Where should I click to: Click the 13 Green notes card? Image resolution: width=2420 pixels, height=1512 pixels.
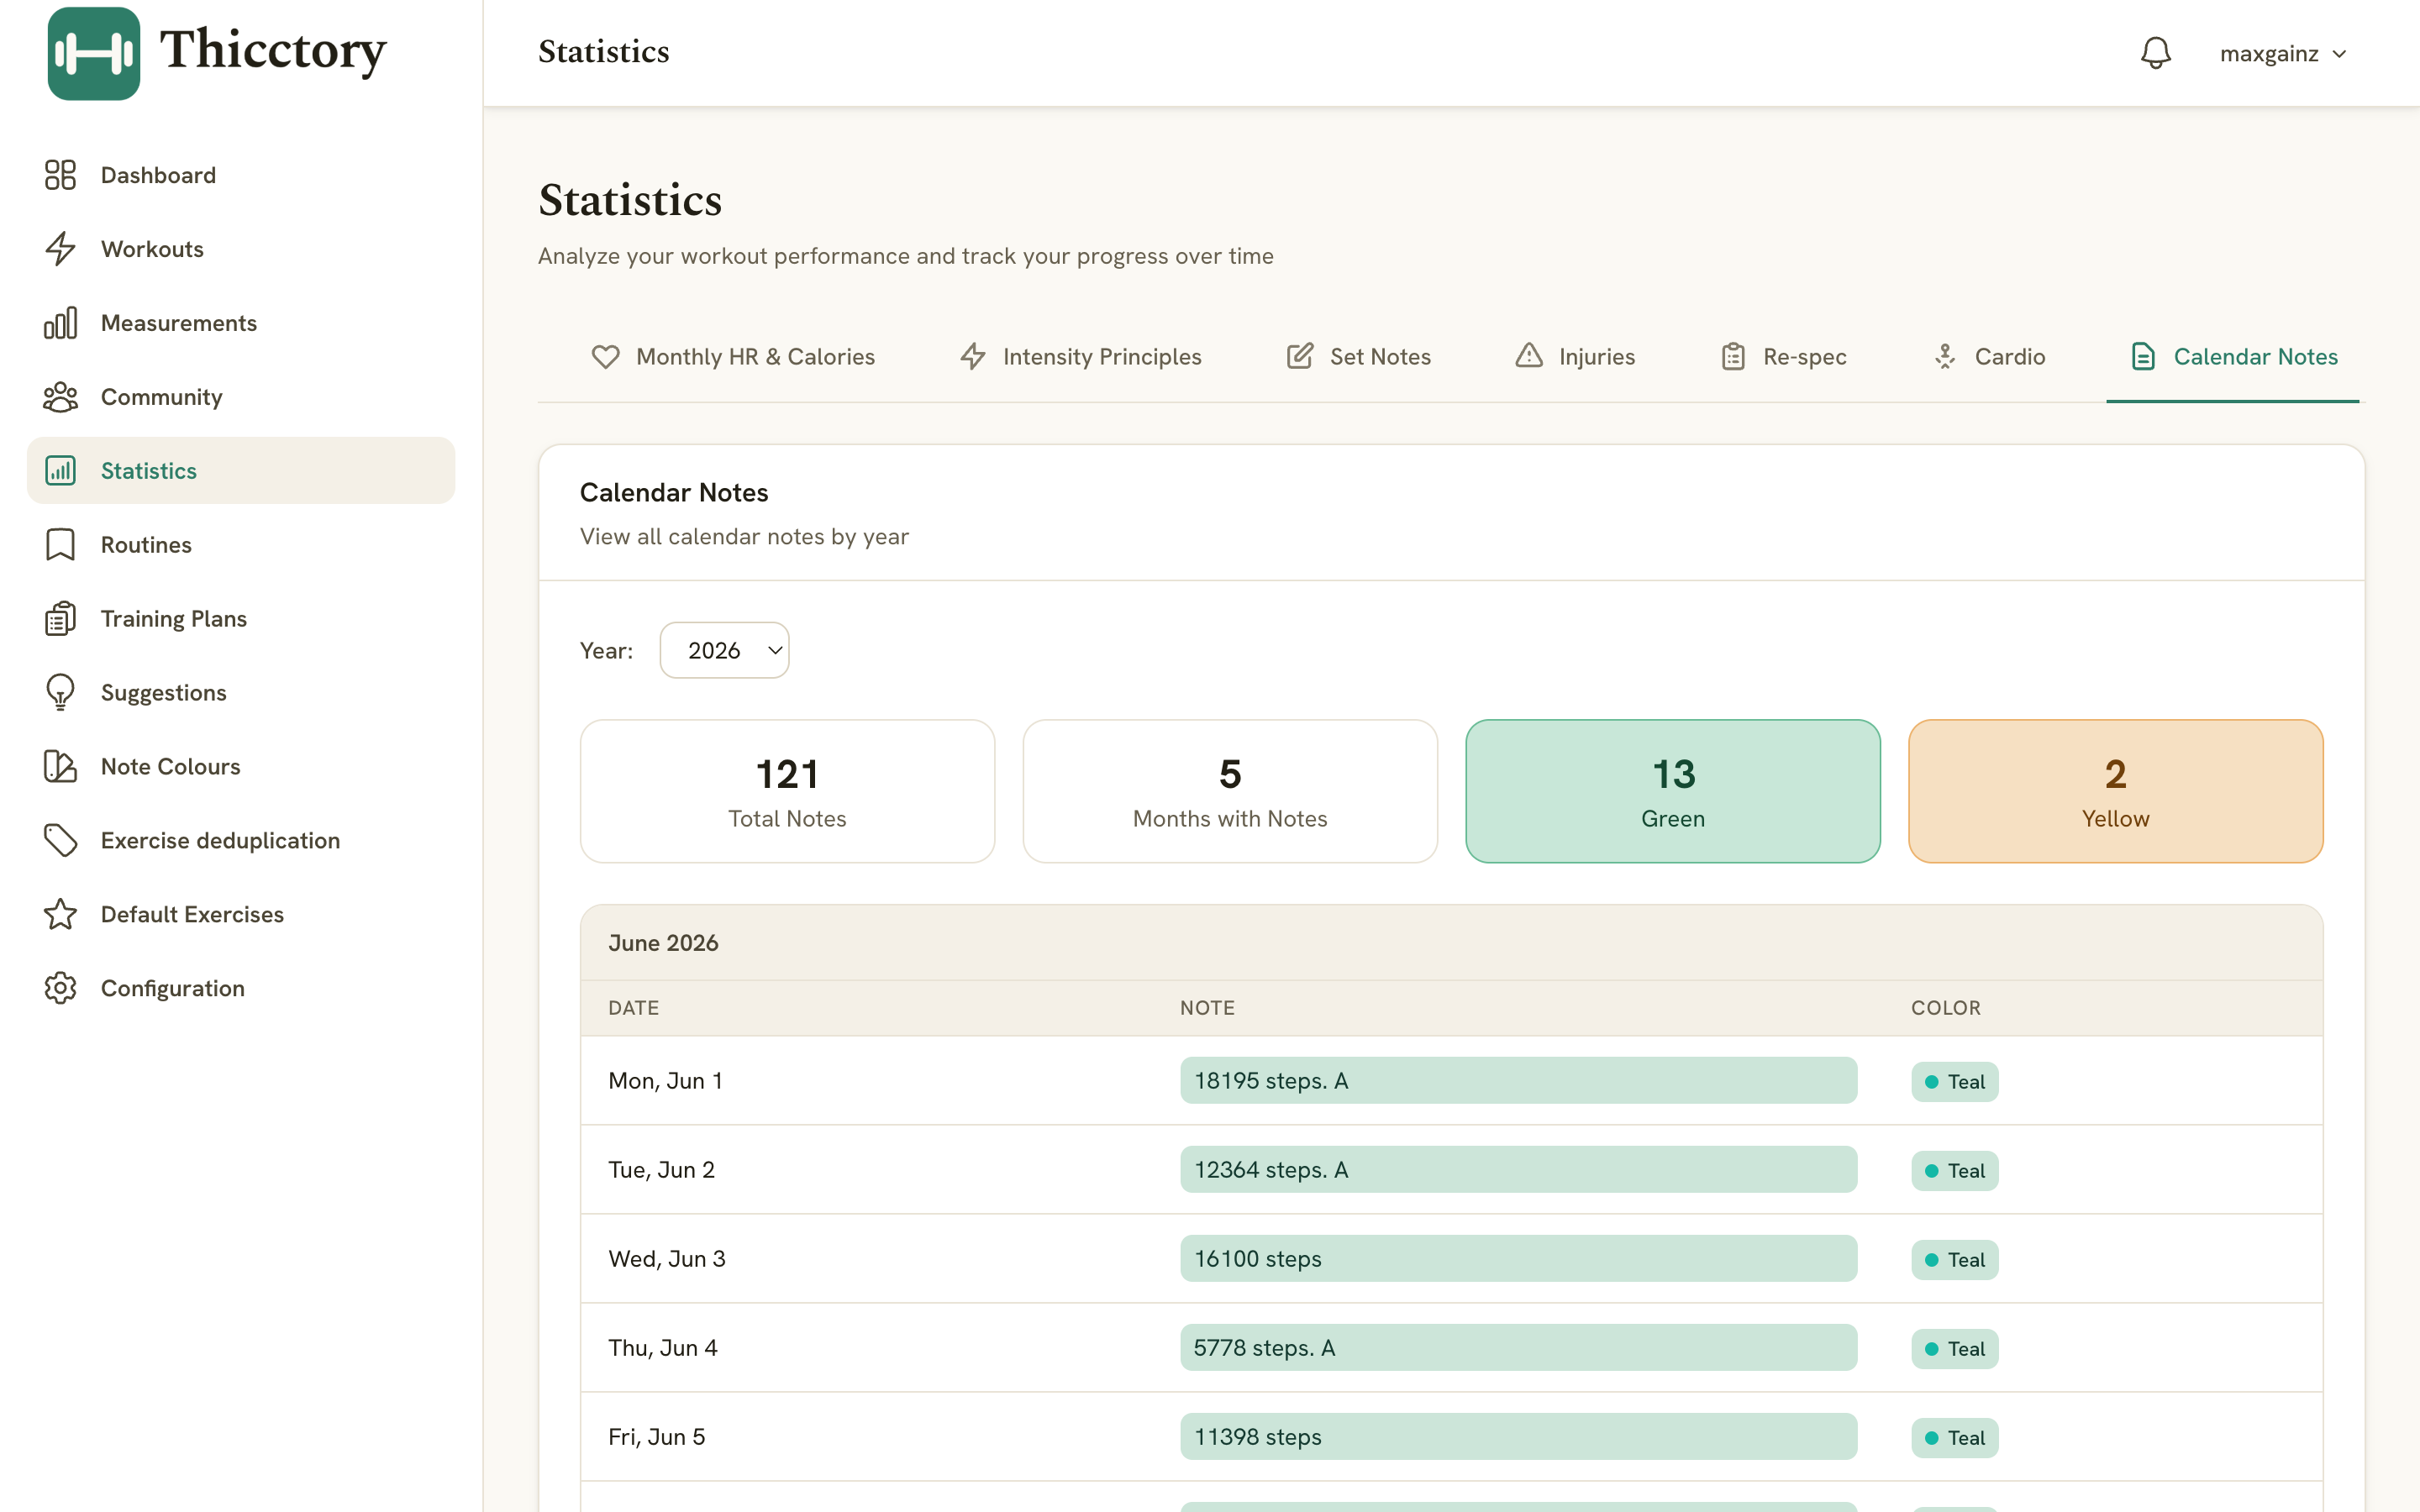point(1673,791)
